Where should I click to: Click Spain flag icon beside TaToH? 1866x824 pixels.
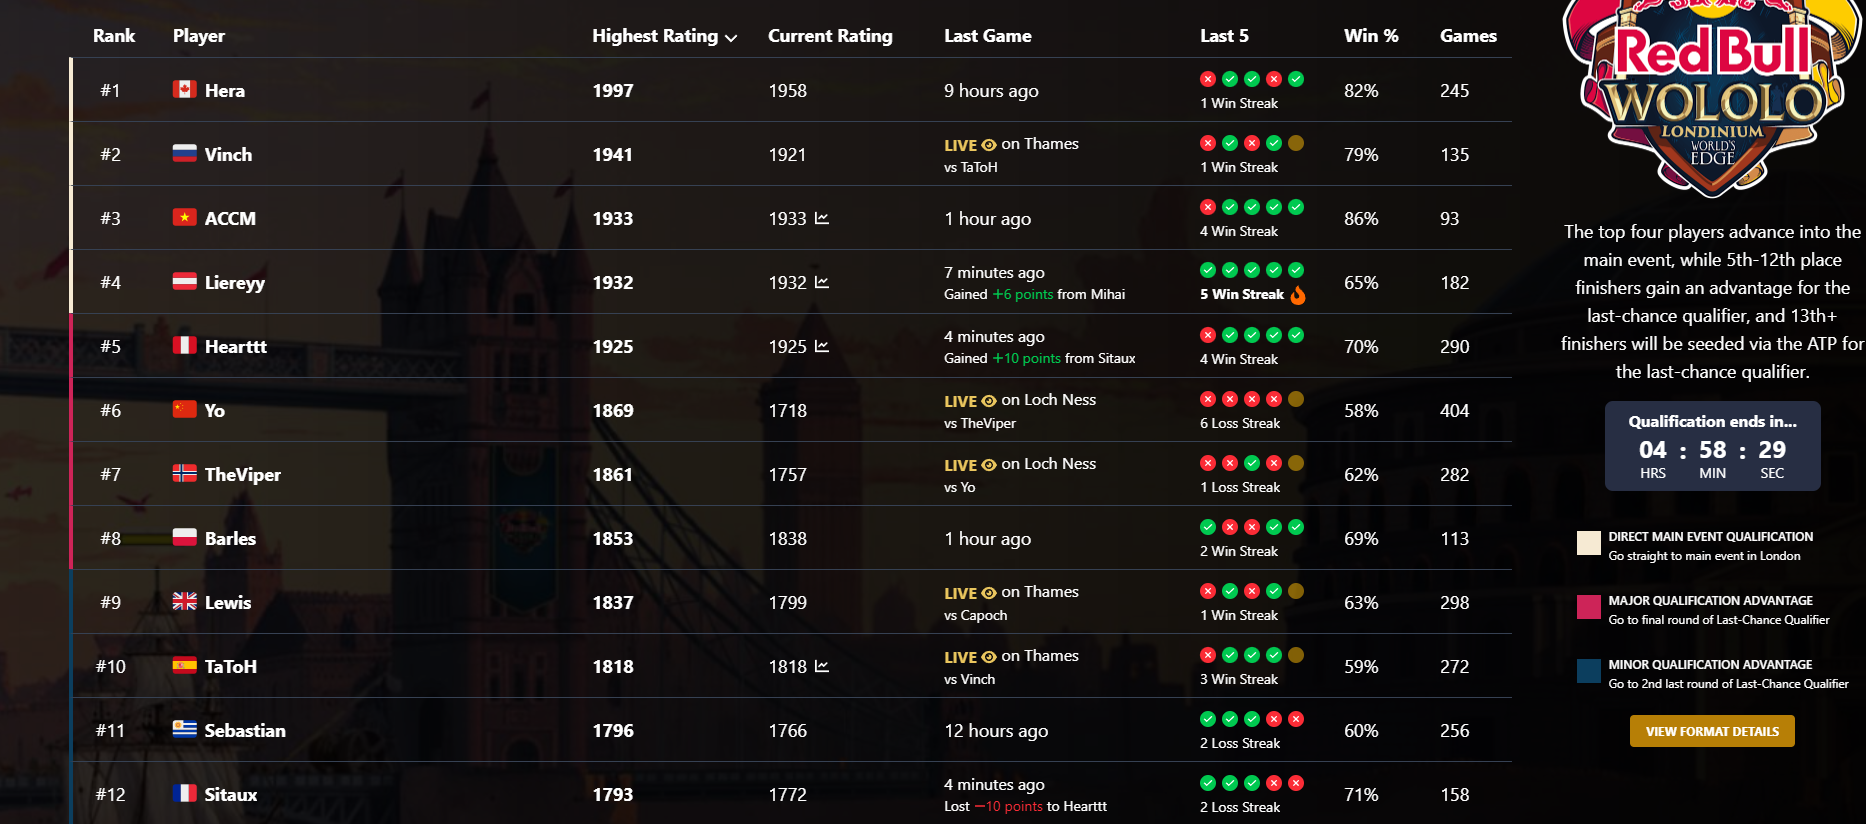click(x=184, y=665)
